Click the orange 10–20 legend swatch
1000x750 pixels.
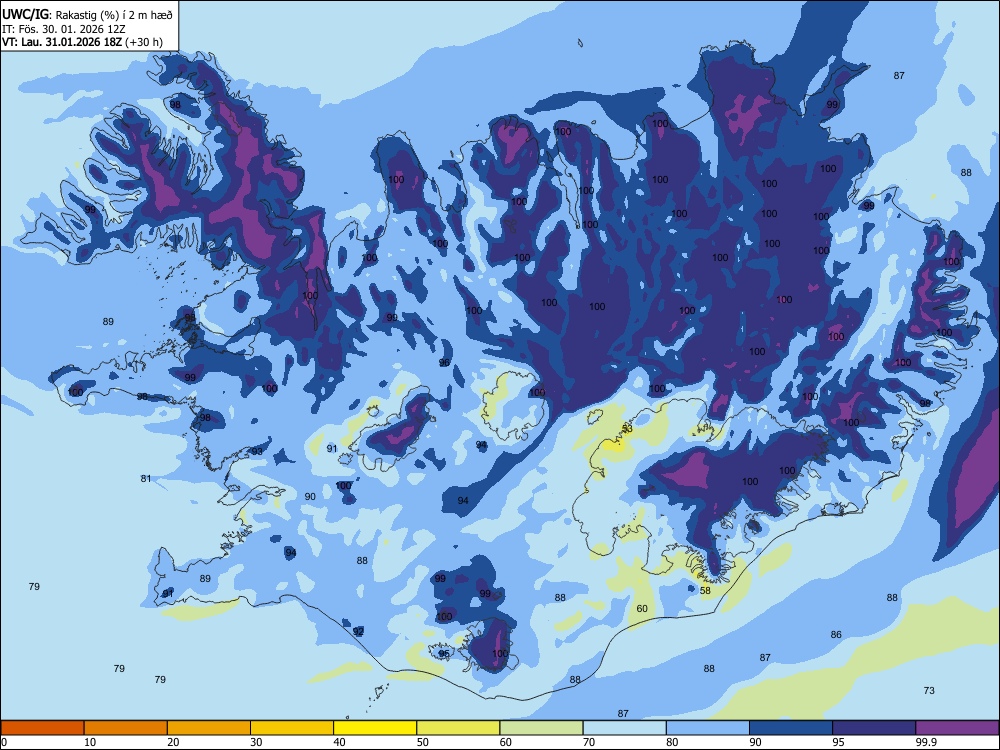(x=126, y=728)
